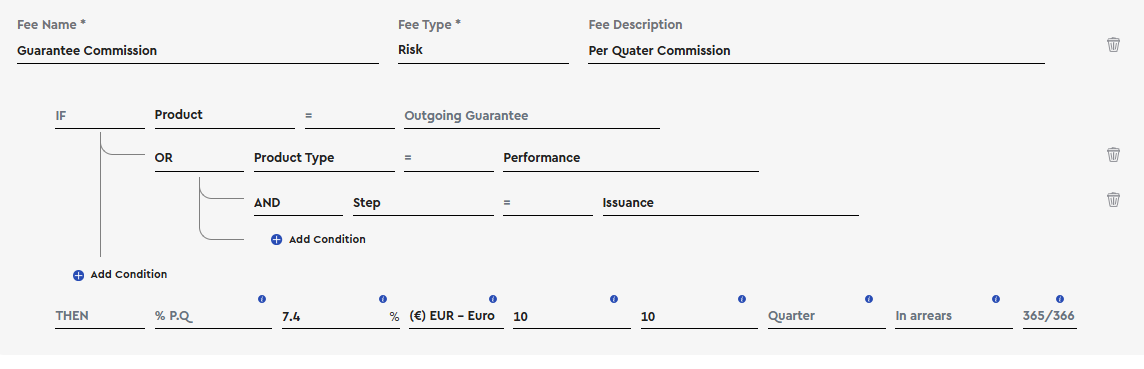1144x369 pixels.
Task: Change the Product Type value Performance
Action: coord(631,158)
